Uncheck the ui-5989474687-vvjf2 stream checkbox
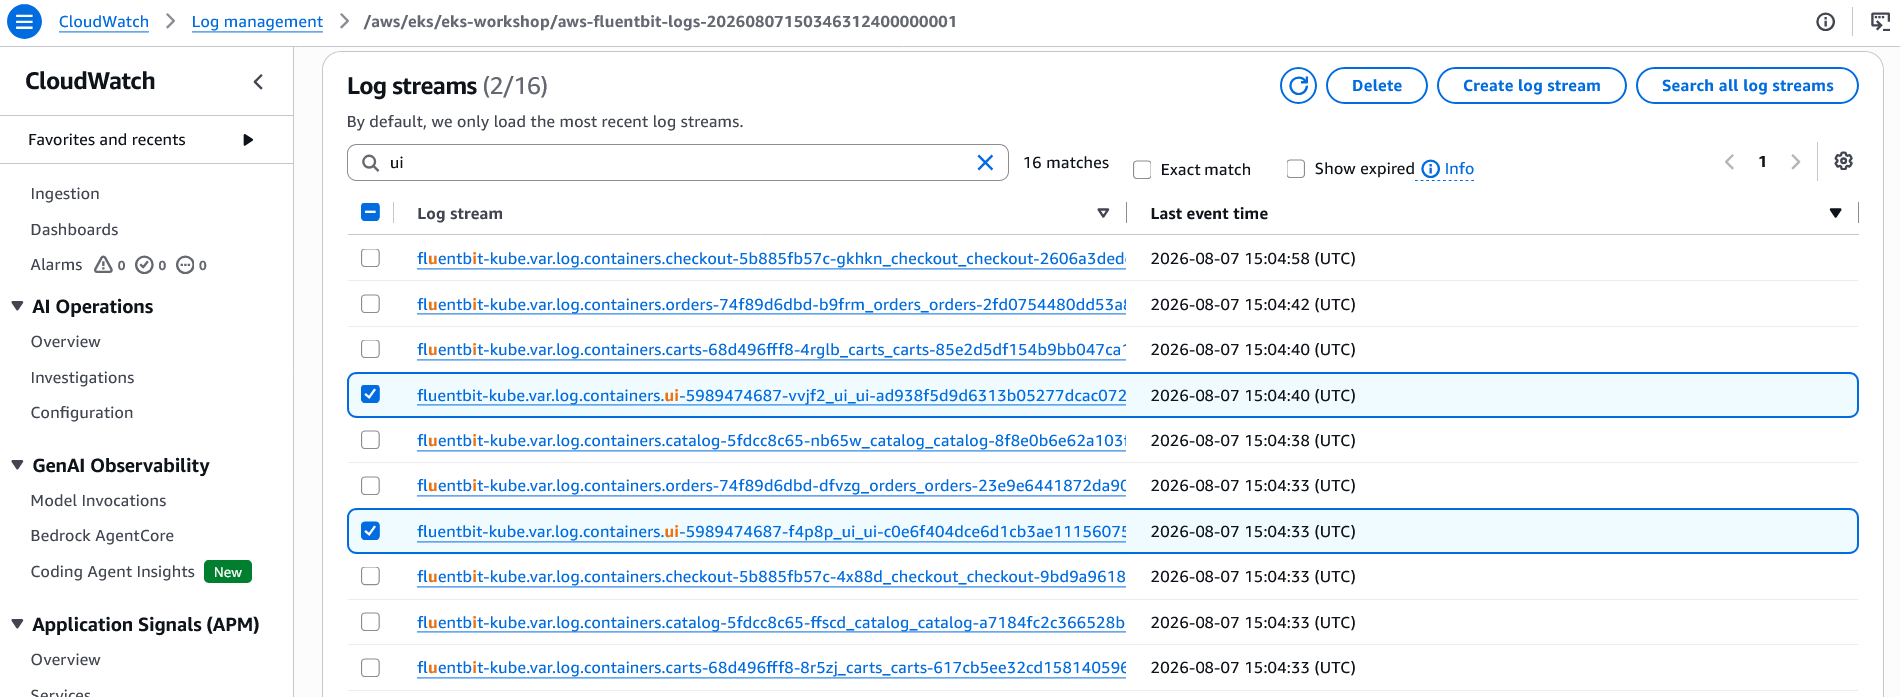Image resolution: width=1901 pixels, height=697 pixels. 370,394
